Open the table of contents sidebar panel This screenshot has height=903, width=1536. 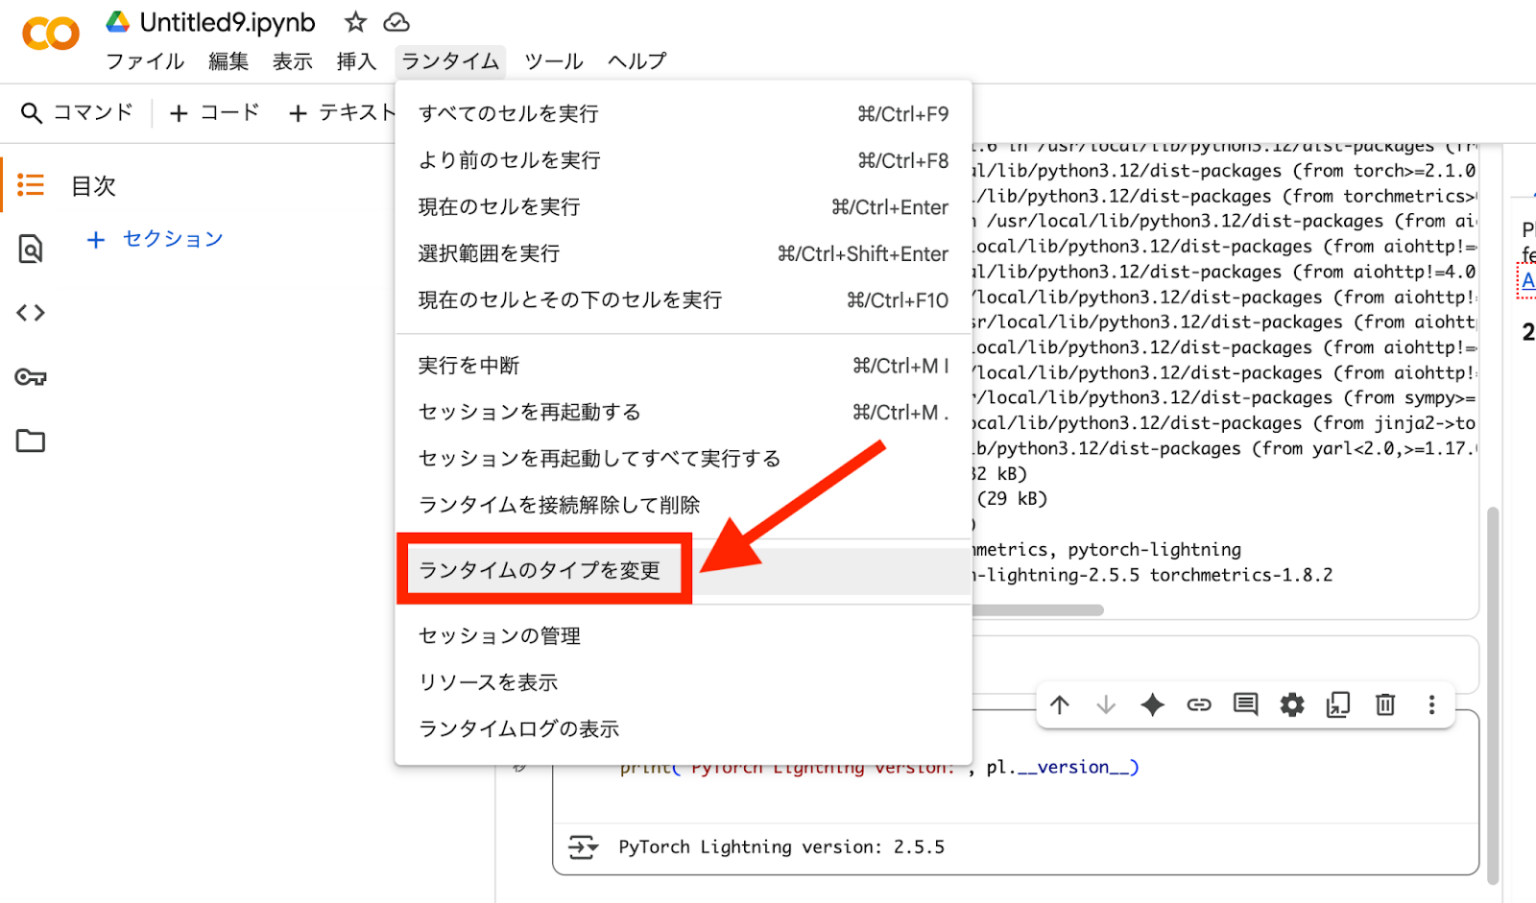point(30,184)
